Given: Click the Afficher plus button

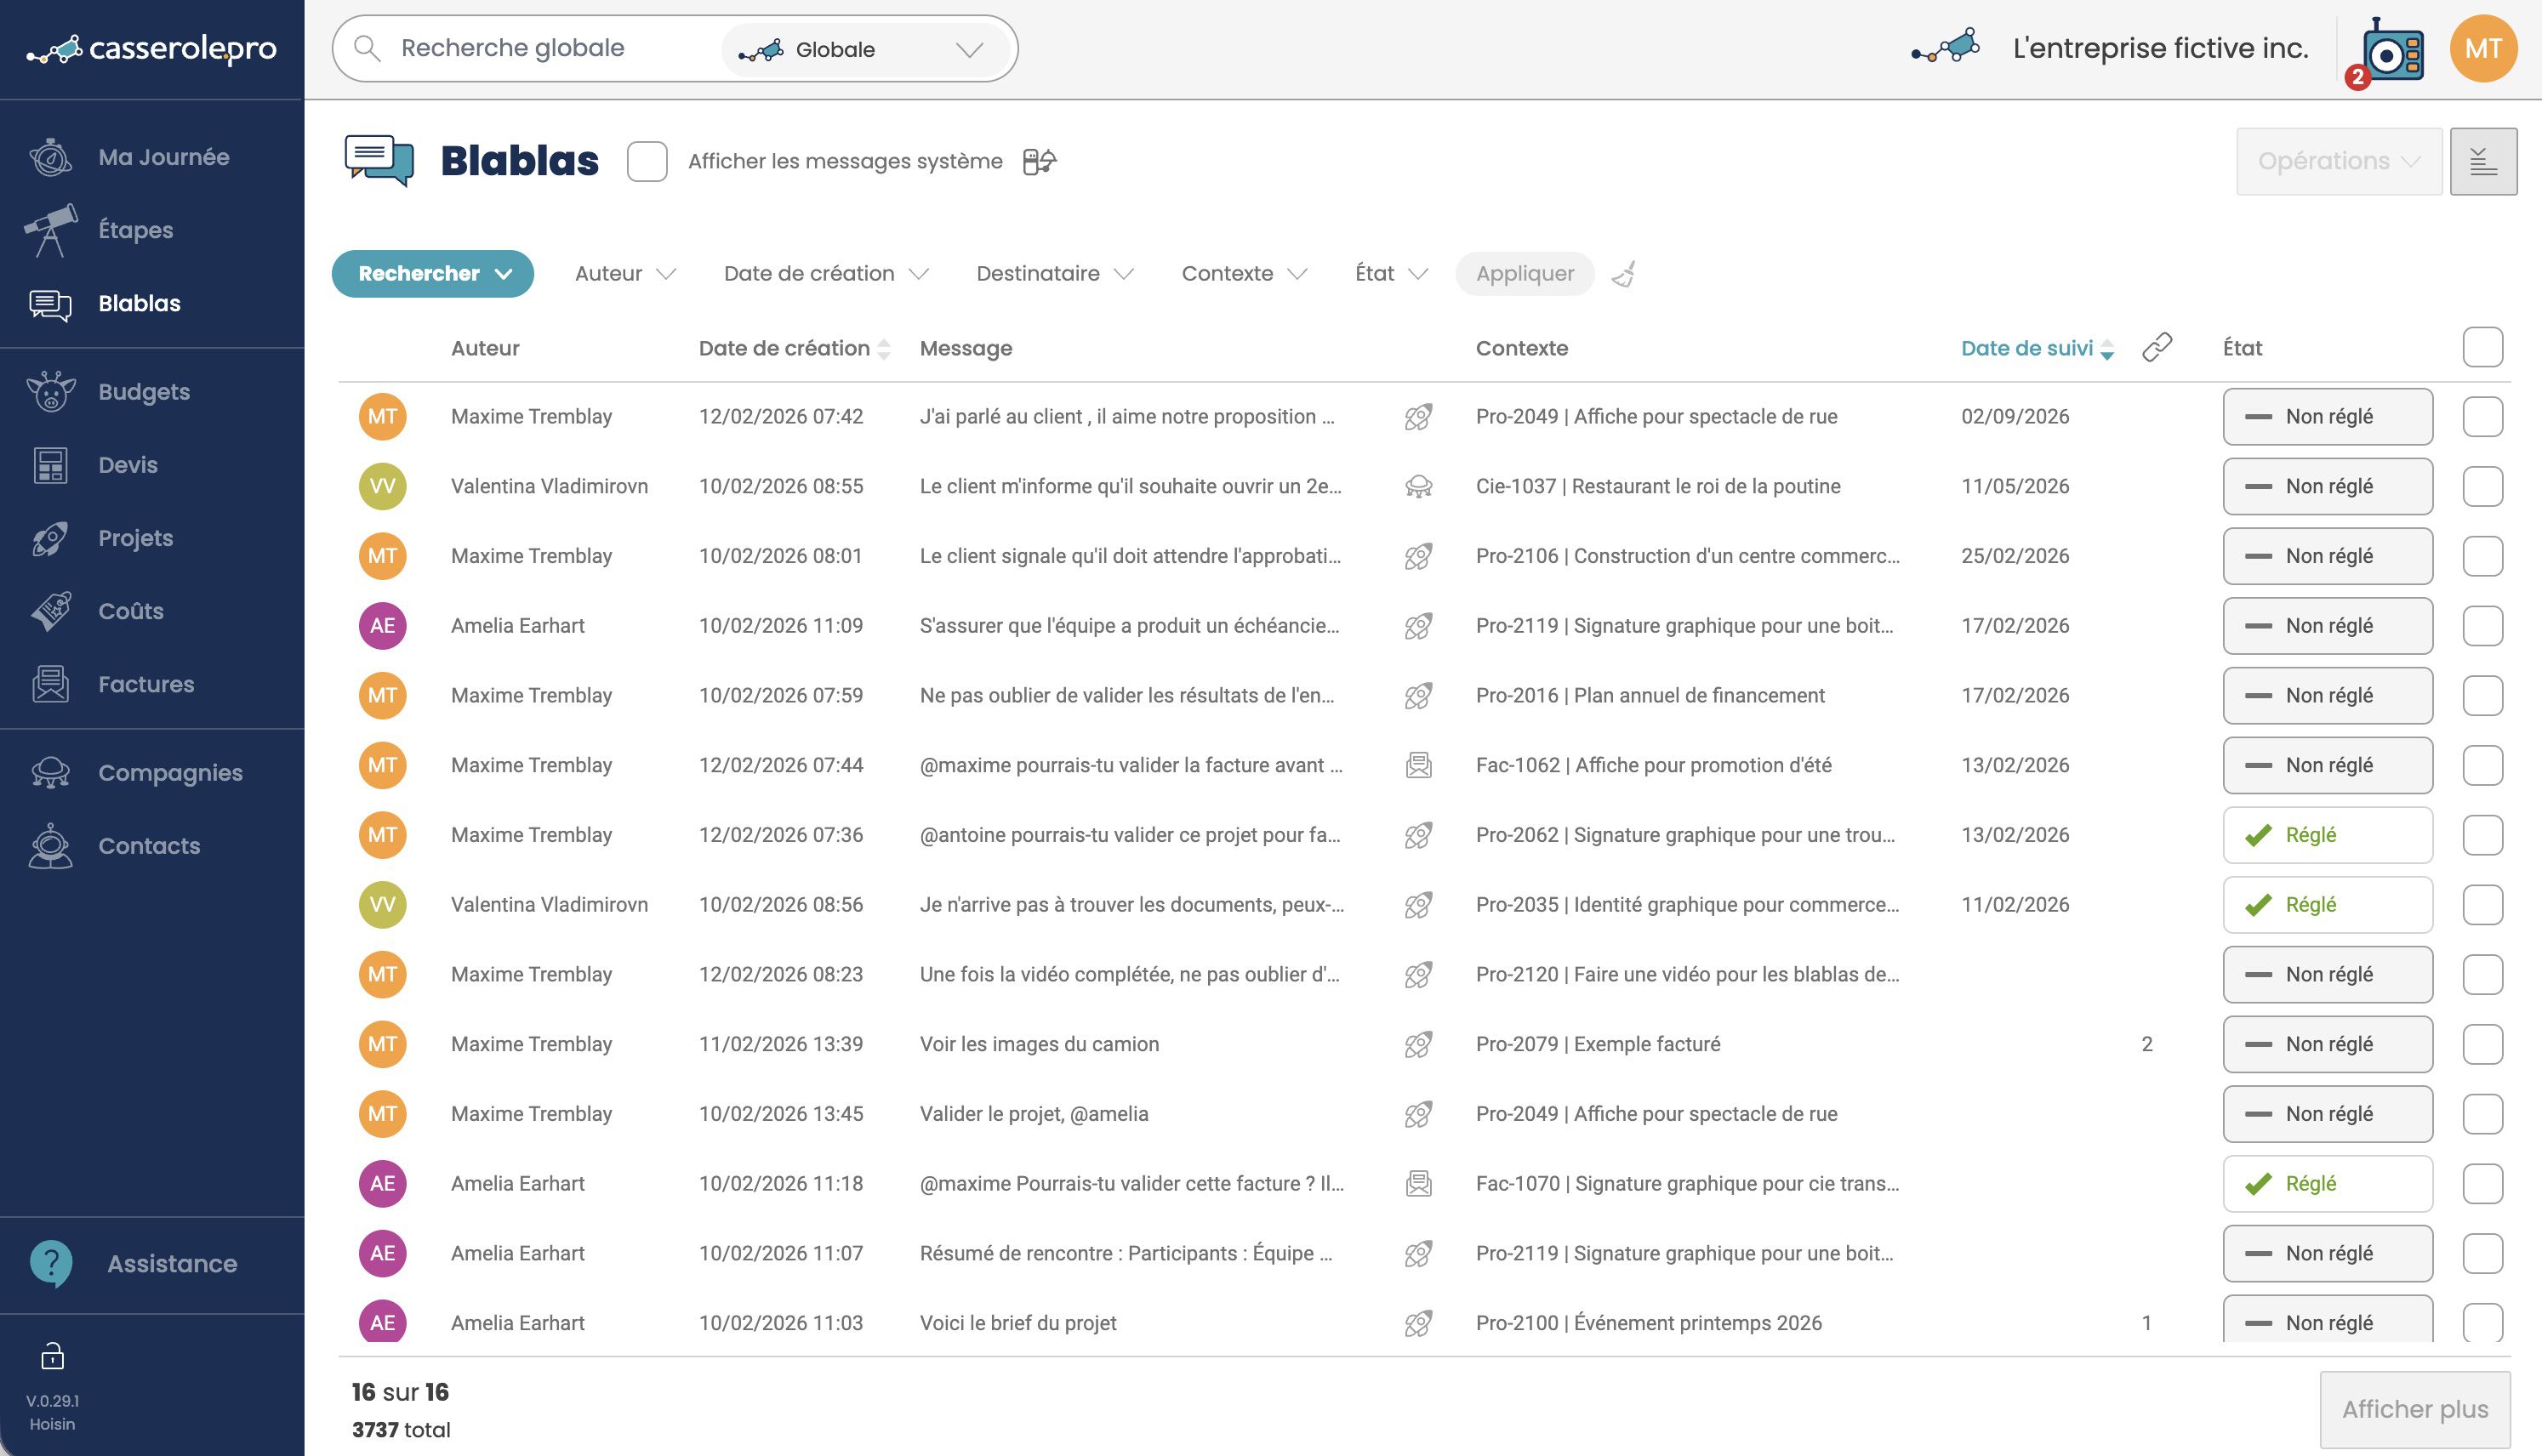Looking at the screenshot, I should (2415, 1408).
